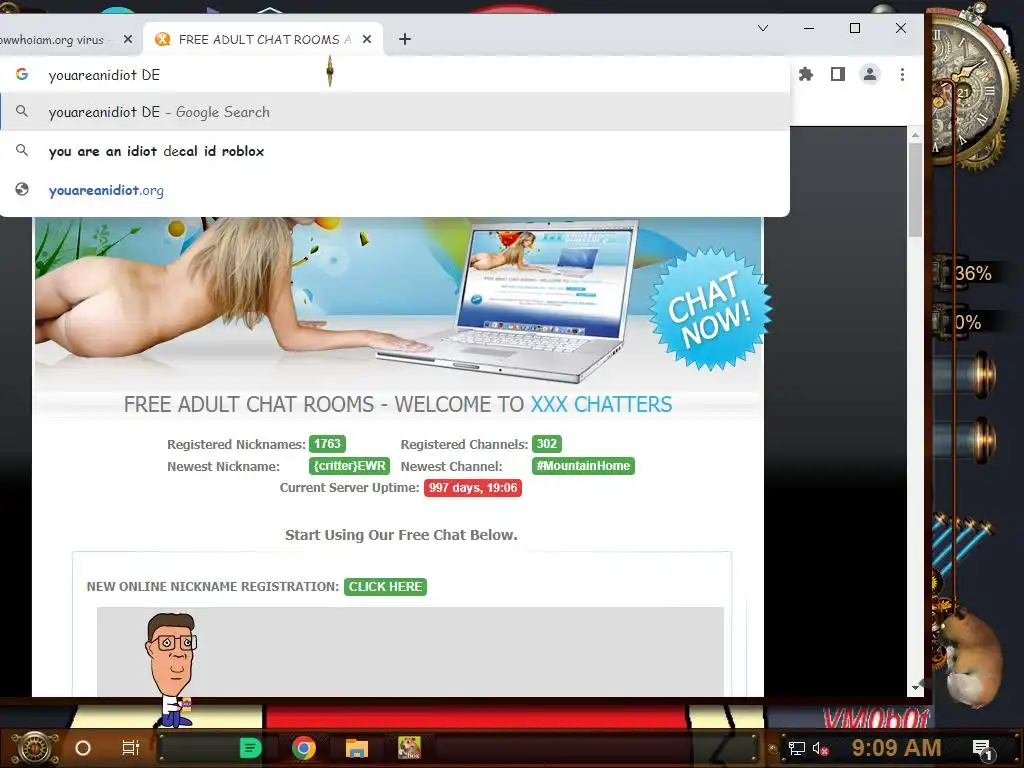Open the hamster Box app on the taskbar
Viewport: 1024px width, 768px height.
click(x=409, y=748)
